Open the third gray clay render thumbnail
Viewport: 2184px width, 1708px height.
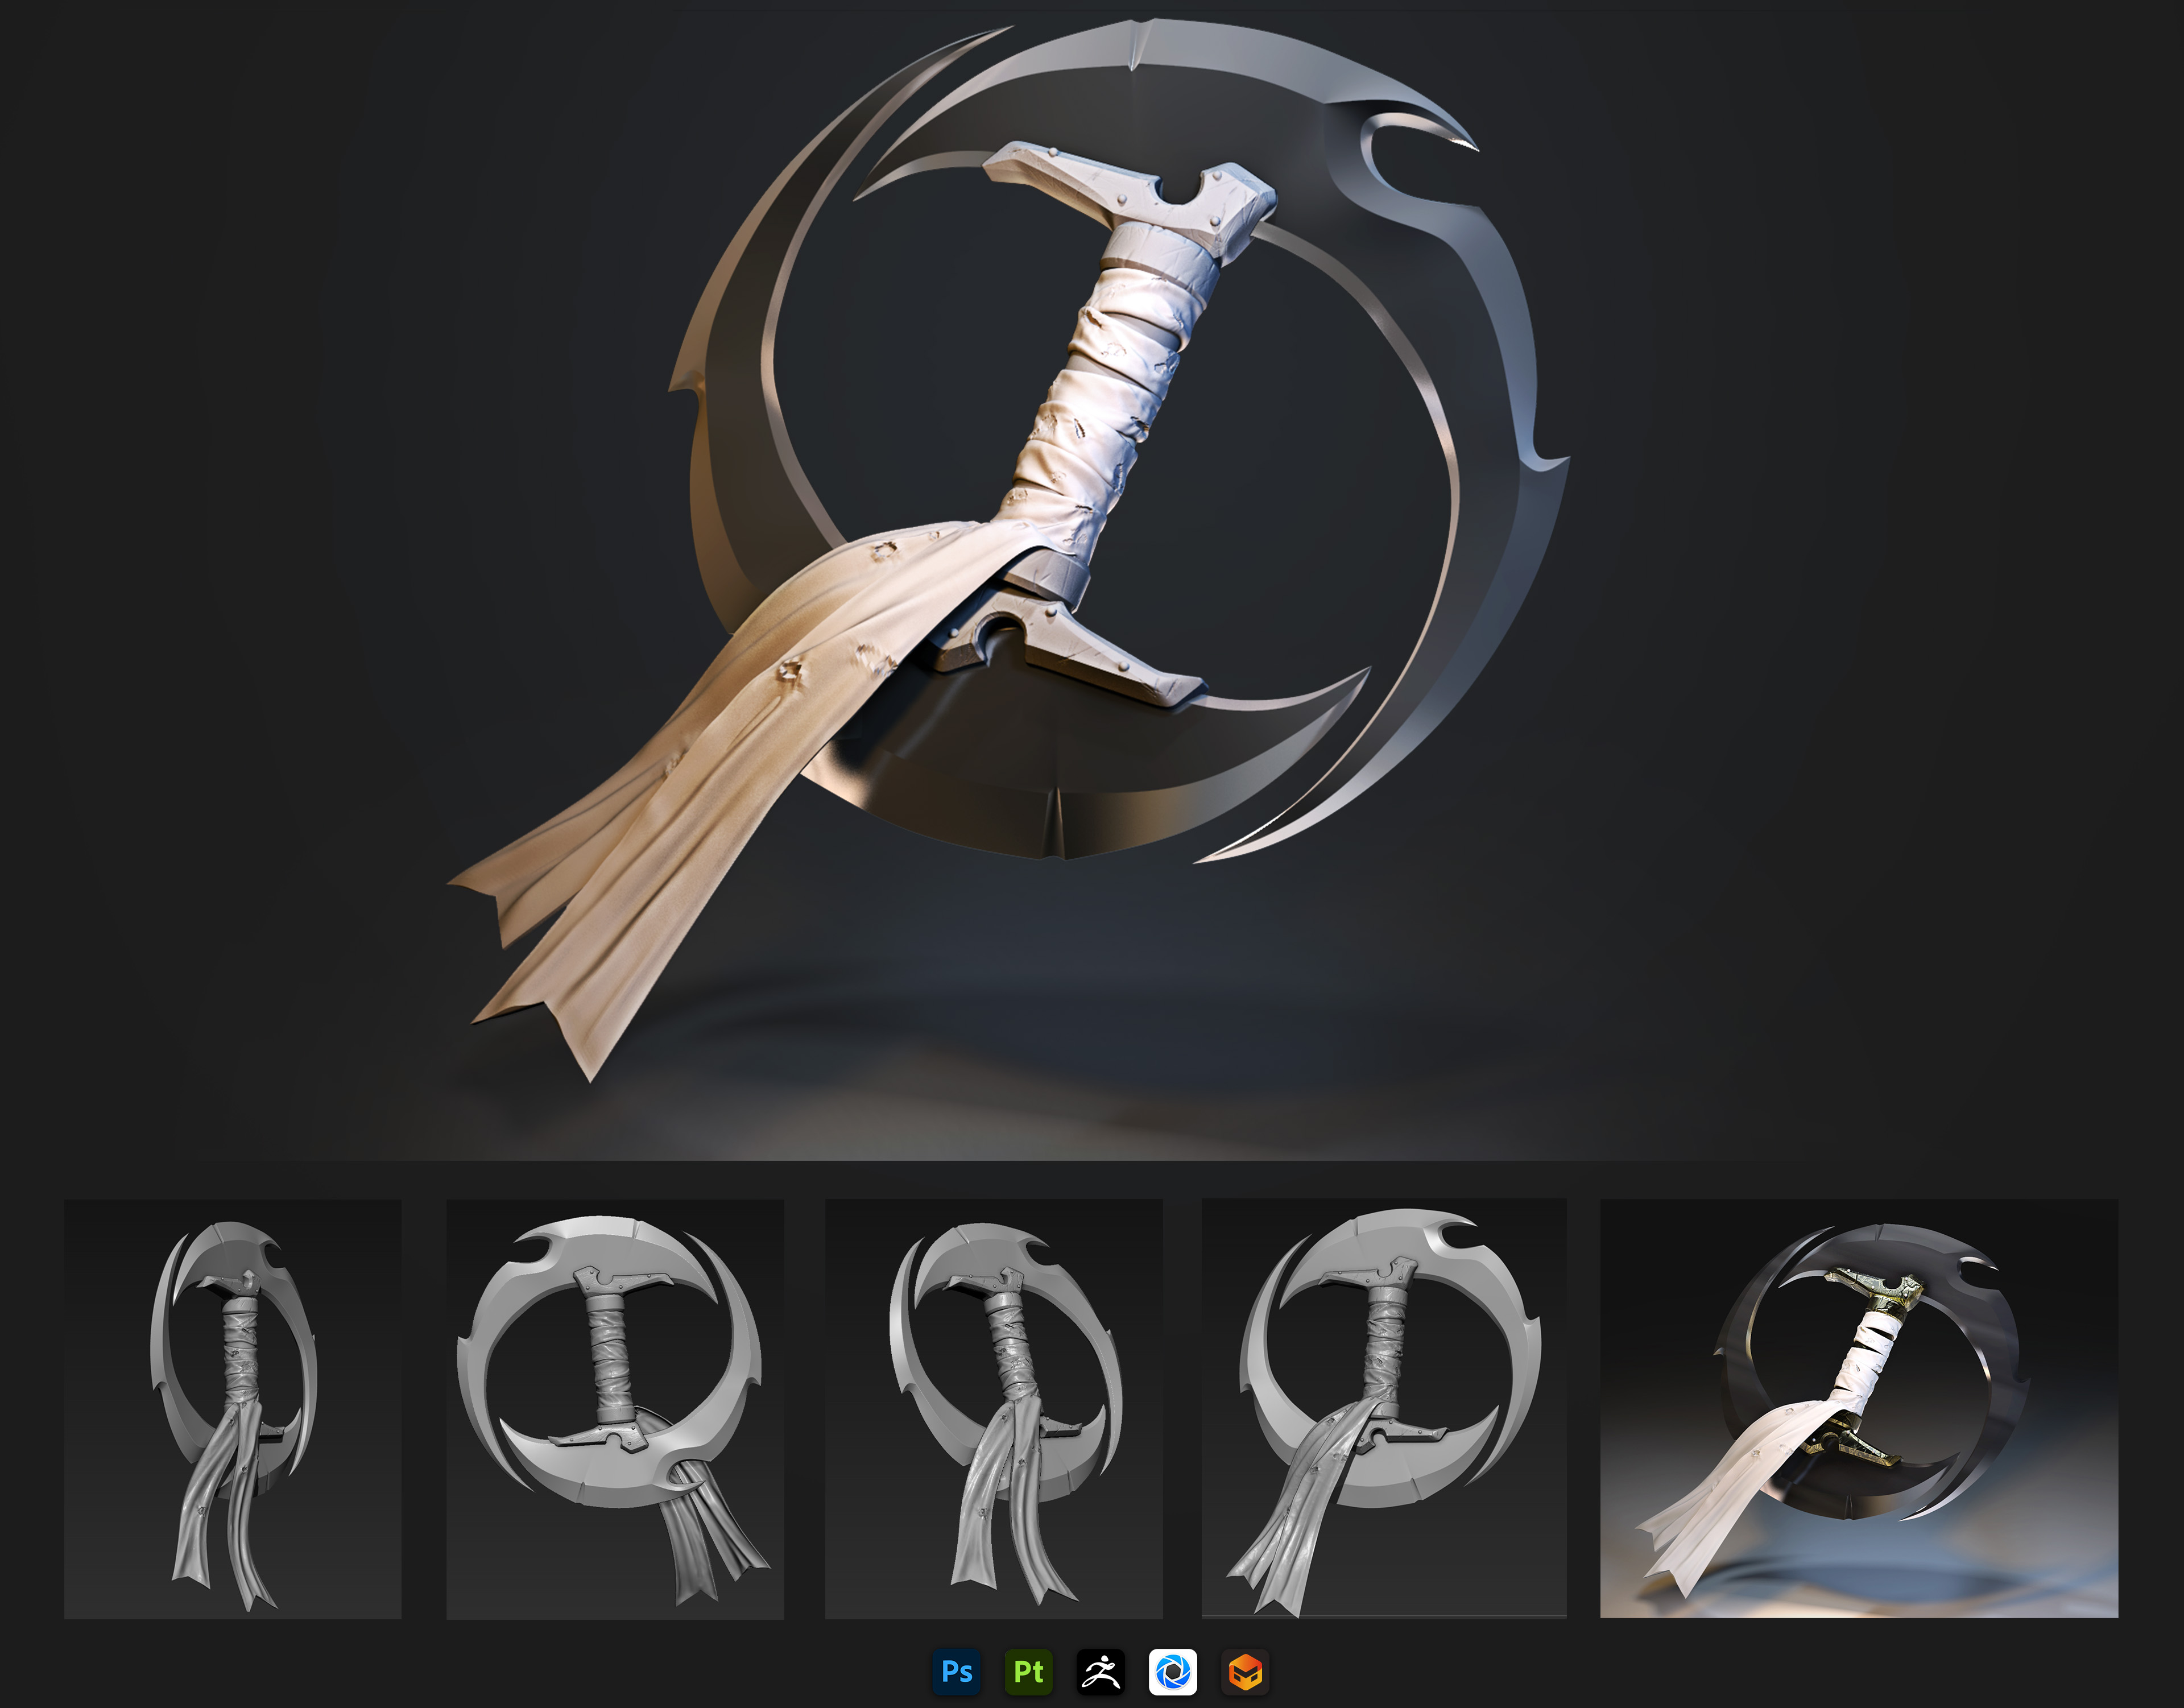[x=993, y=1408]
